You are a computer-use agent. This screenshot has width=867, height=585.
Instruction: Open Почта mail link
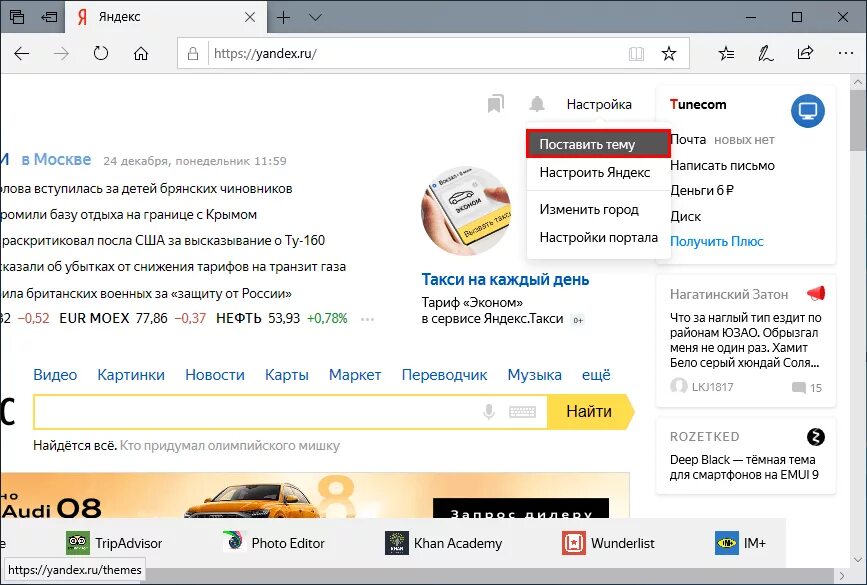(688, 140)
